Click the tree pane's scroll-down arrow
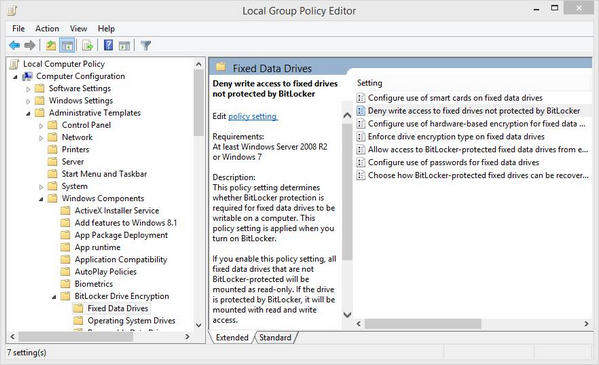This screenshot has width=599, height=365. pos(199,325)
